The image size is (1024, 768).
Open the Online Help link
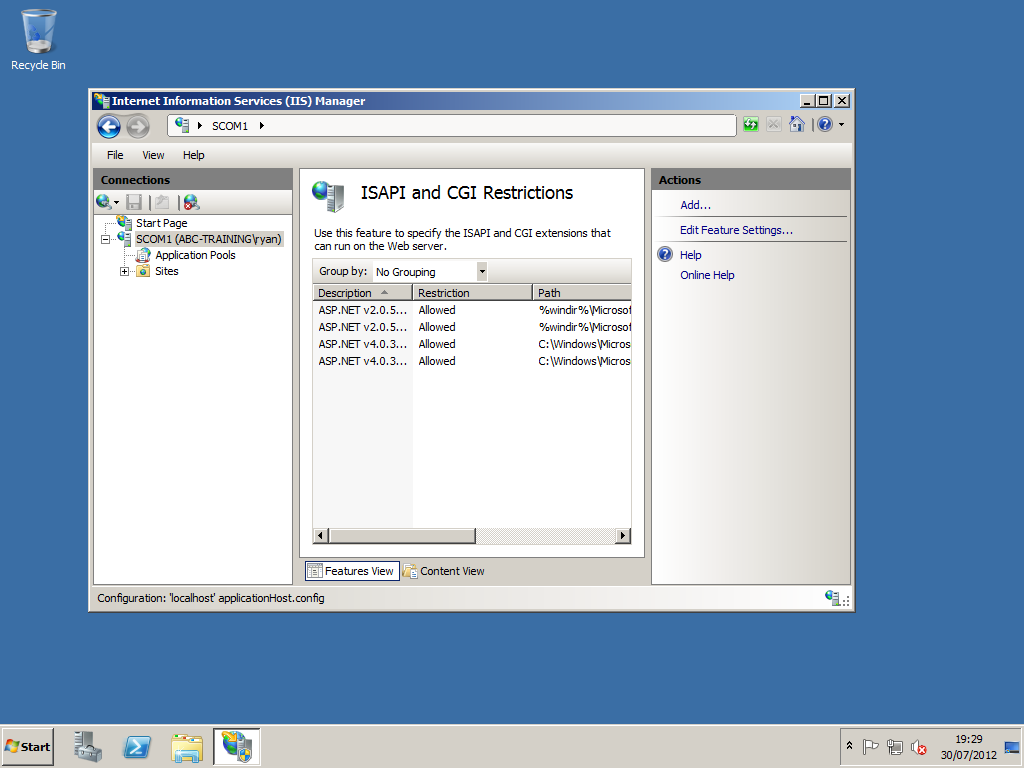point(707,275)
